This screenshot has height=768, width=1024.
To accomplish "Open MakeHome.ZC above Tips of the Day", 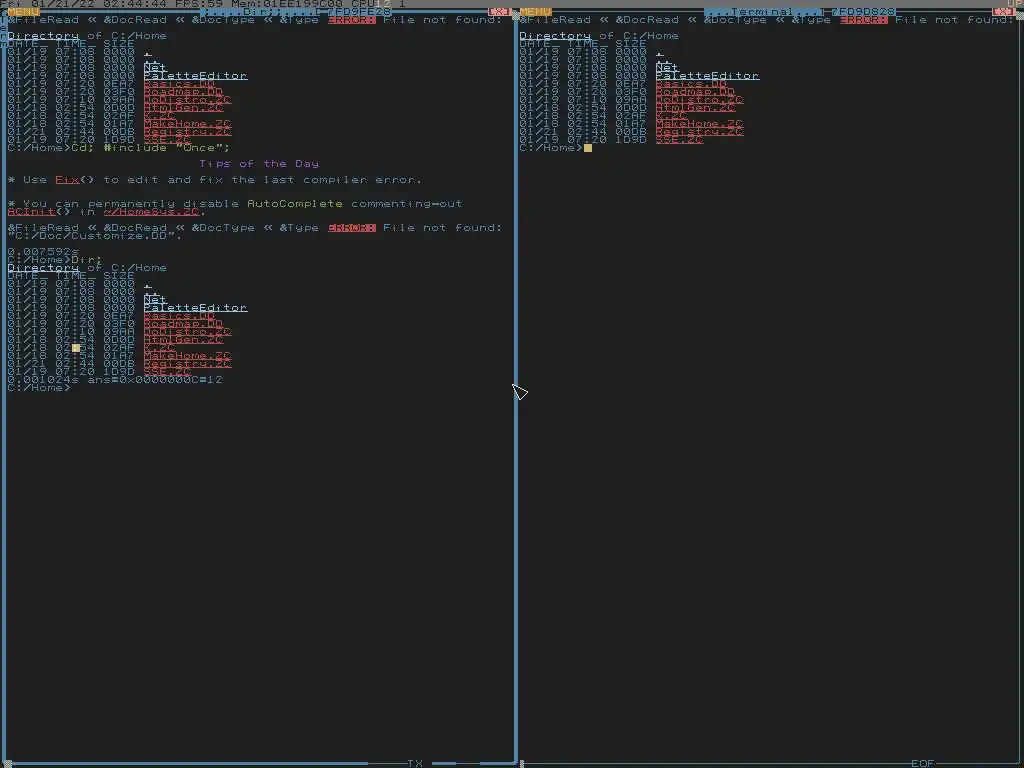I will click(x=187, y=123).
